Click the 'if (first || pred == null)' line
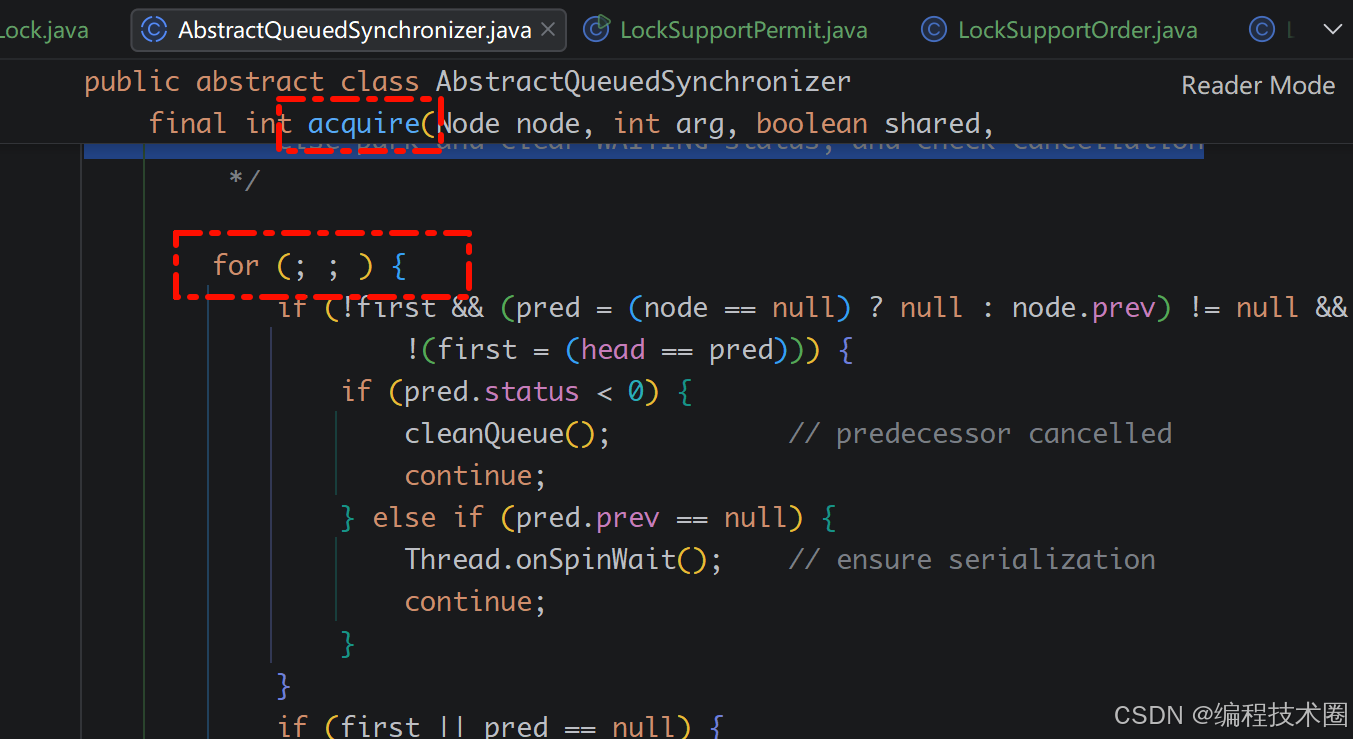Viewport: 1353px width, 739px height. pos(499,725)
